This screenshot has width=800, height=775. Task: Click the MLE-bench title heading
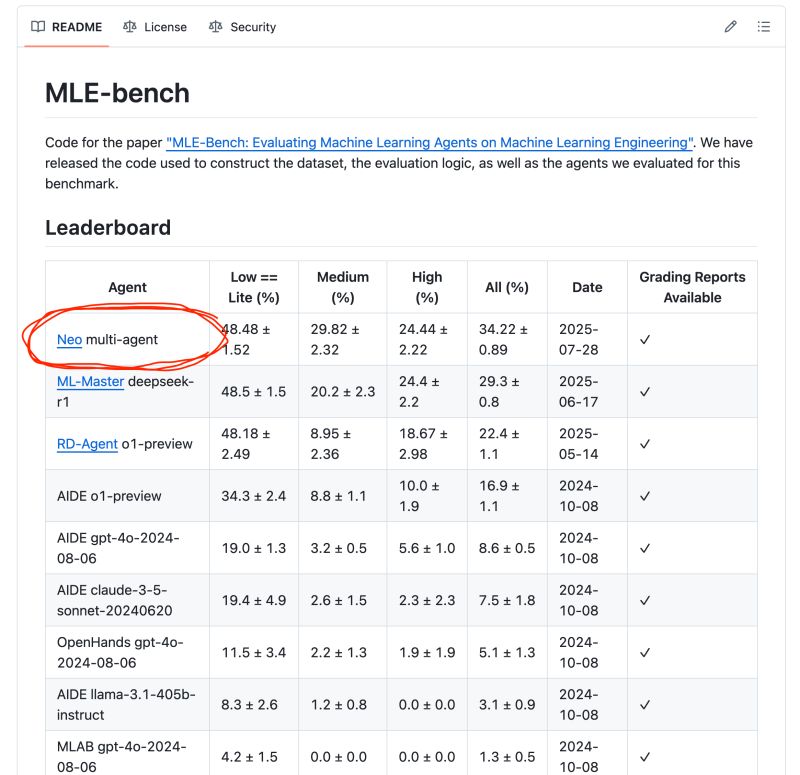coord(117,93)
